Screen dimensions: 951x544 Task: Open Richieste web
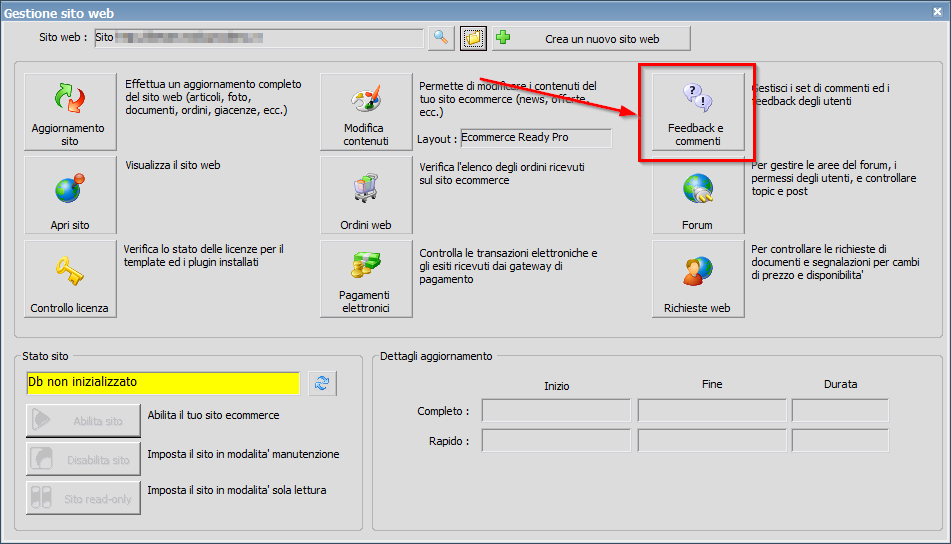coord(698,279)
